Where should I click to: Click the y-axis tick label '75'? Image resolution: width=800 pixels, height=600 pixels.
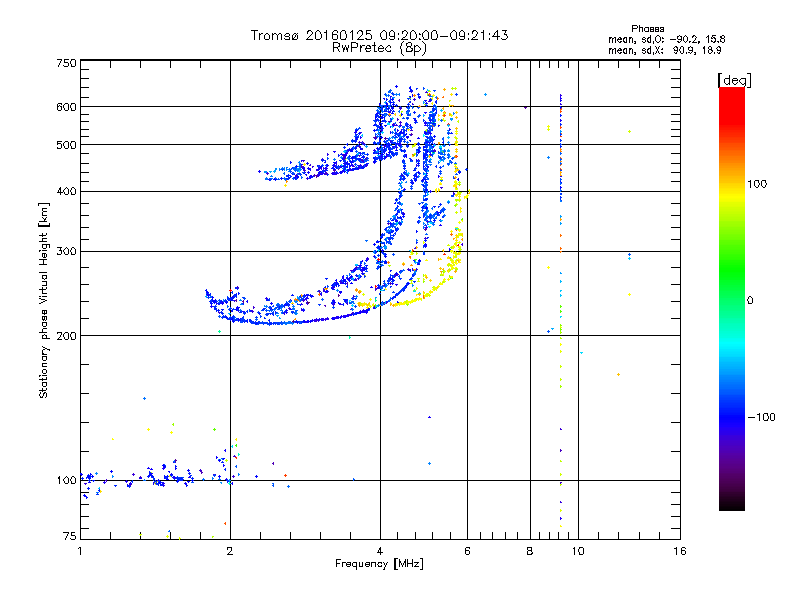click(70, 536)
